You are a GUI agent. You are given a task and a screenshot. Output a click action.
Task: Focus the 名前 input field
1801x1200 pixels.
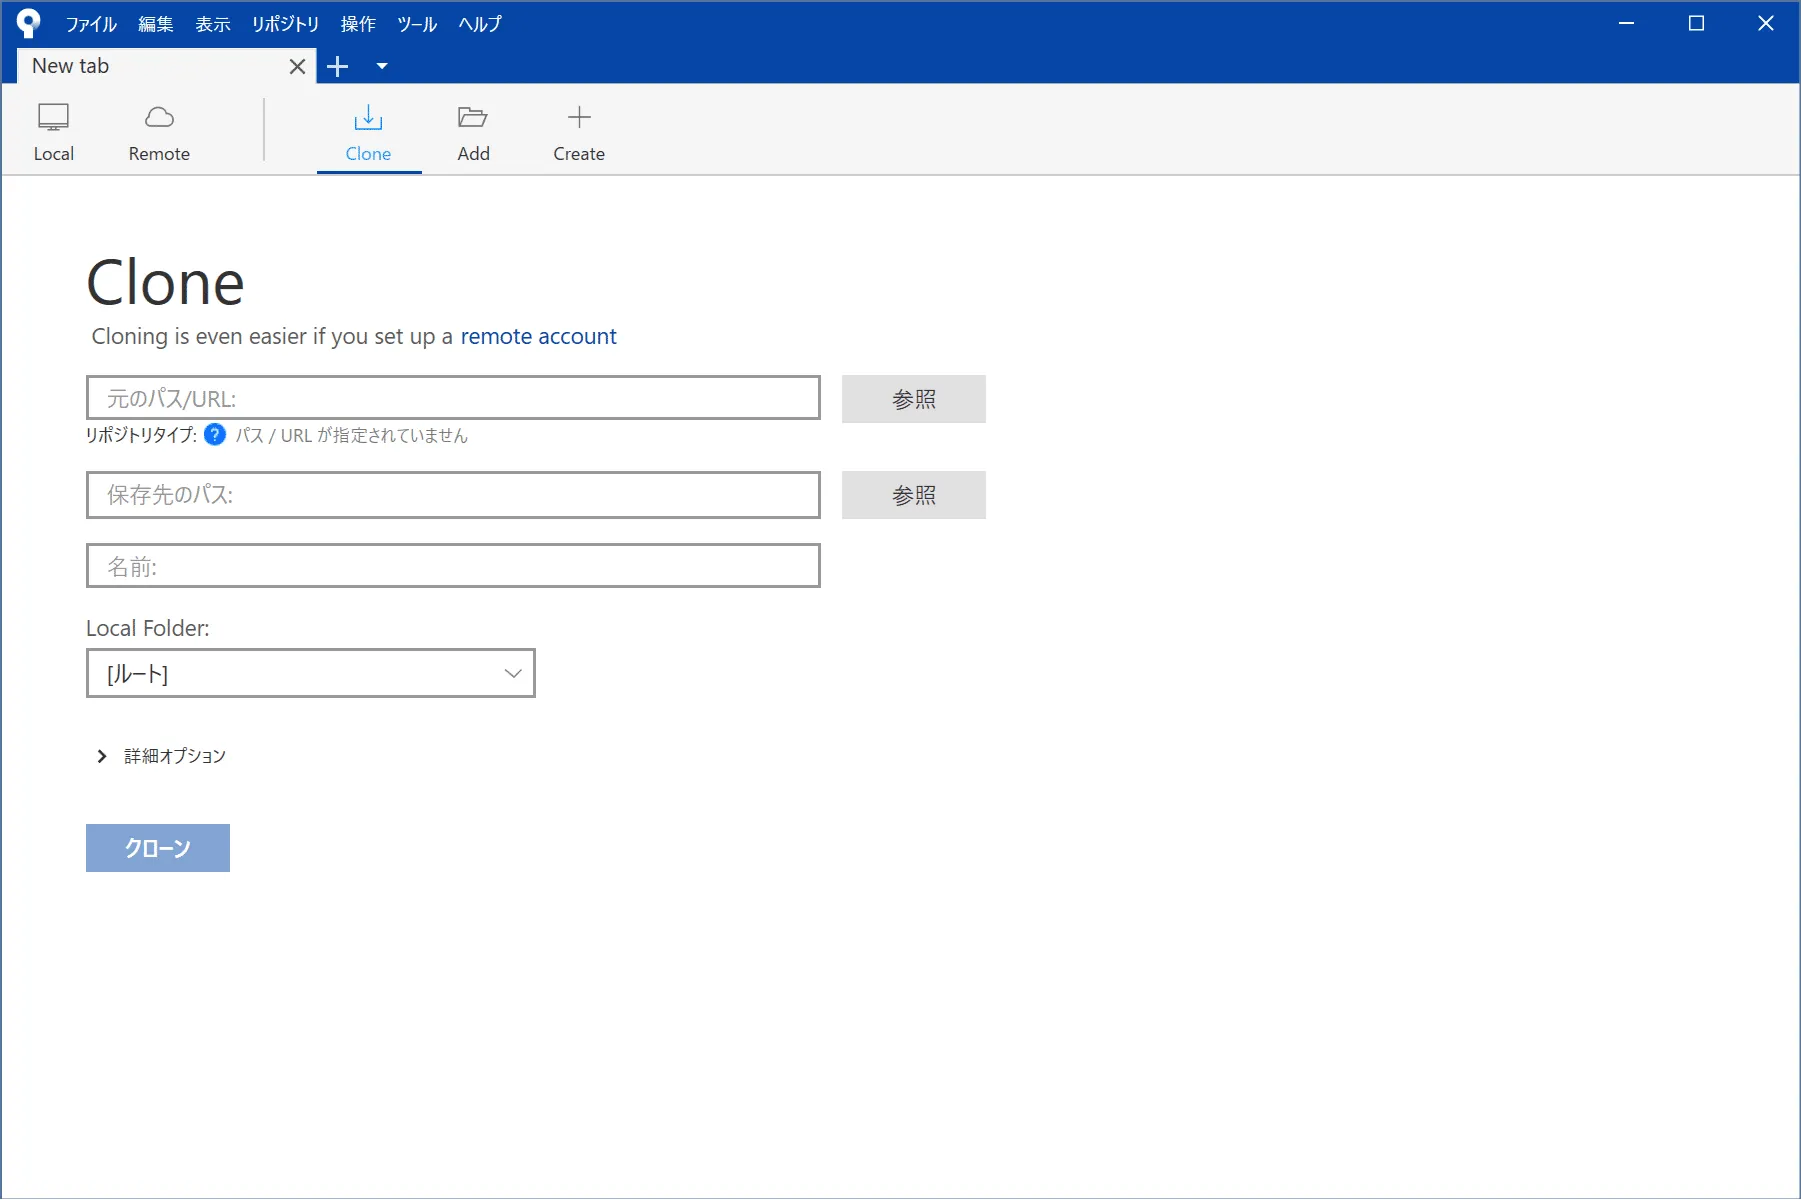click(453, 566)
